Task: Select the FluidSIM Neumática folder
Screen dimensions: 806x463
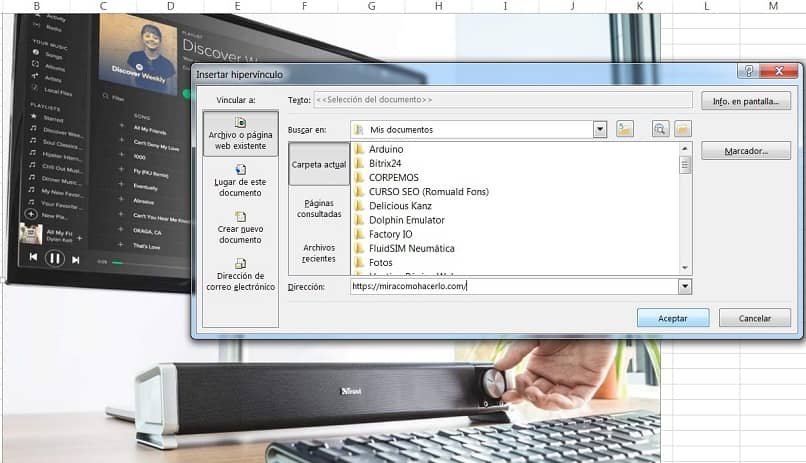Action: 412,248
